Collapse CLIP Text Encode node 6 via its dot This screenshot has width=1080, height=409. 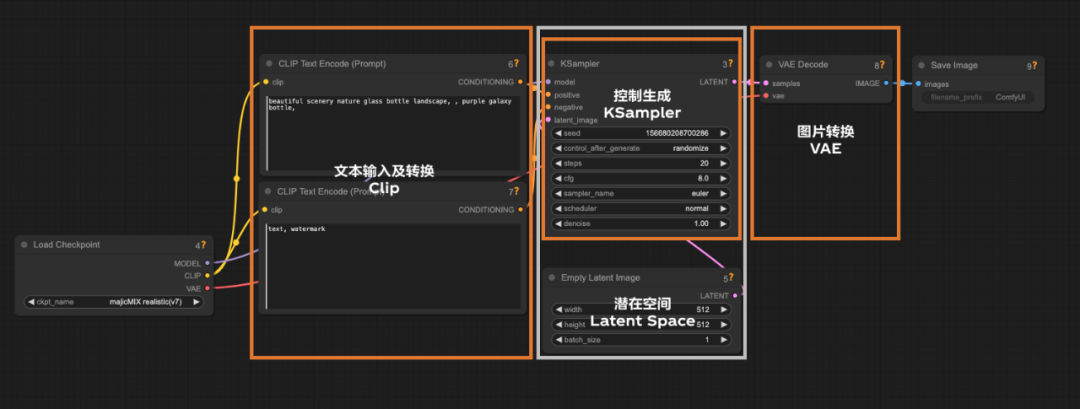pos(269,63)
